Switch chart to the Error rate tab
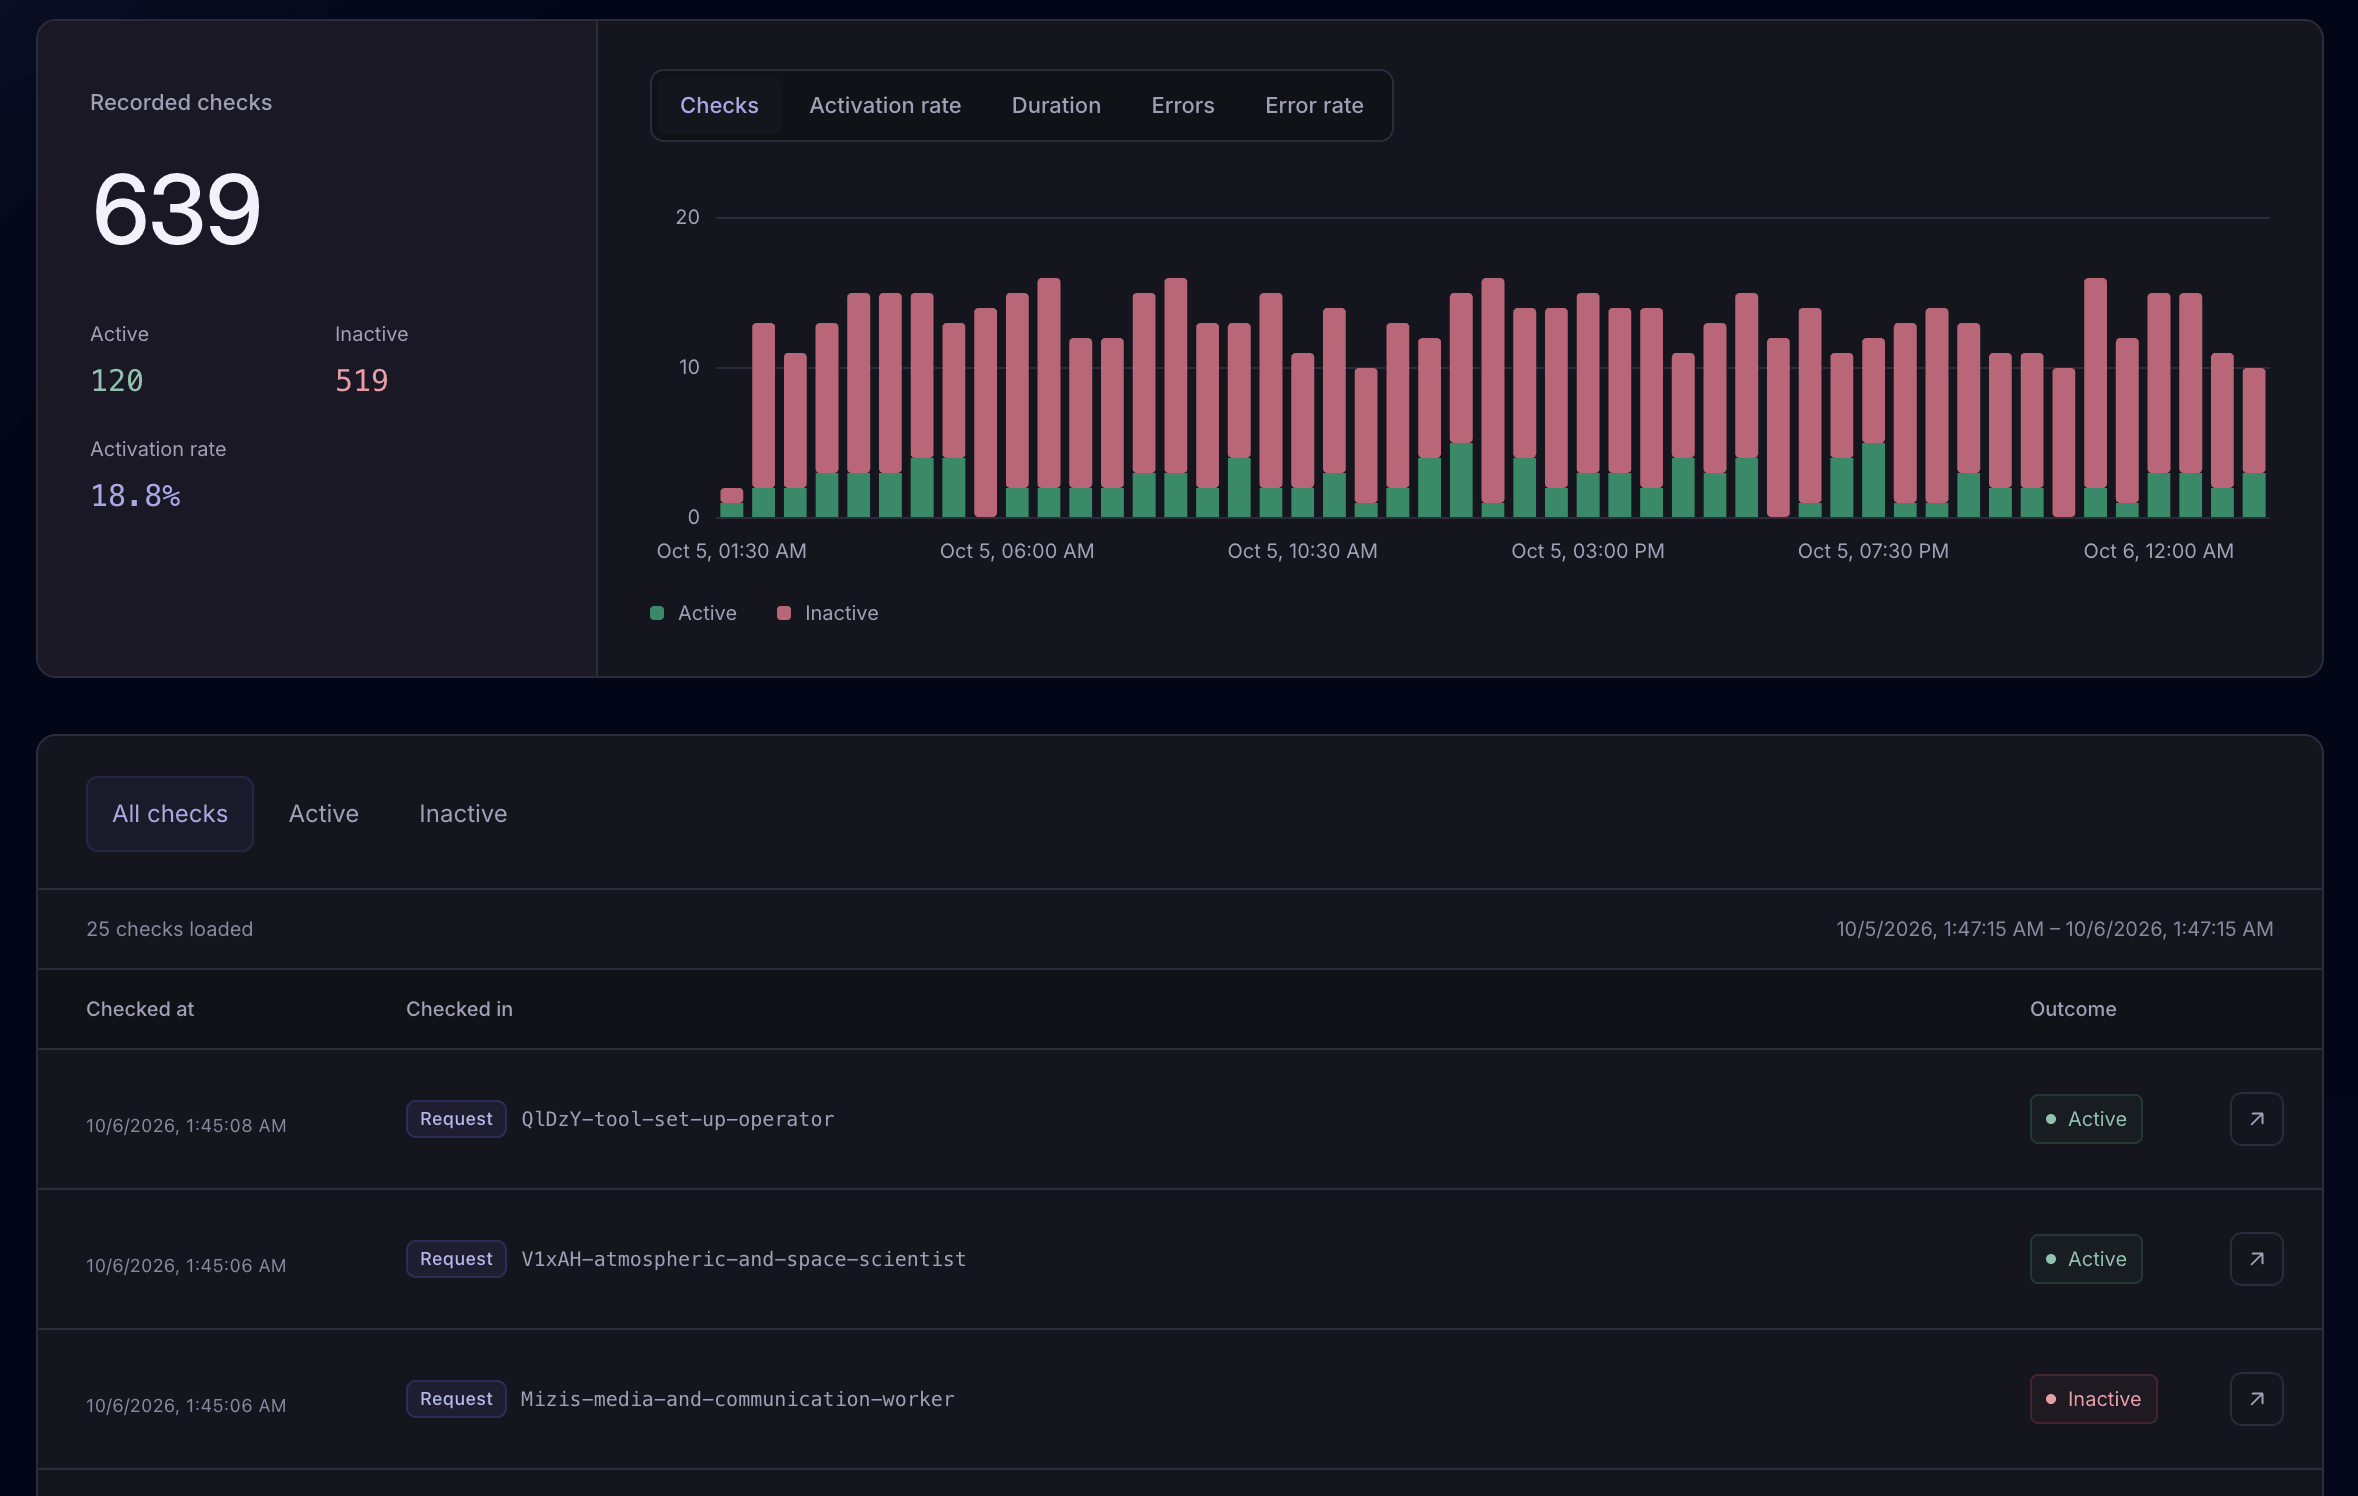This screenshot has height=1496, width=2358. pyautogui.click(x=1314, y=105)
